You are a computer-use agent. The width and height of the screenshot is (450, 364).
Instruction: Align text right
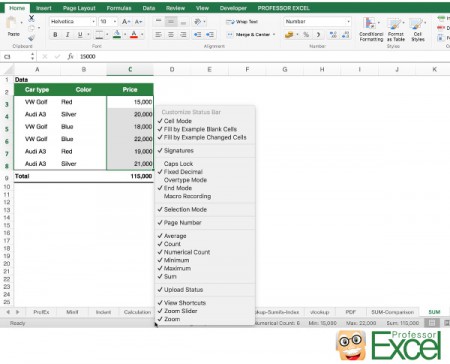pos(183,34)
